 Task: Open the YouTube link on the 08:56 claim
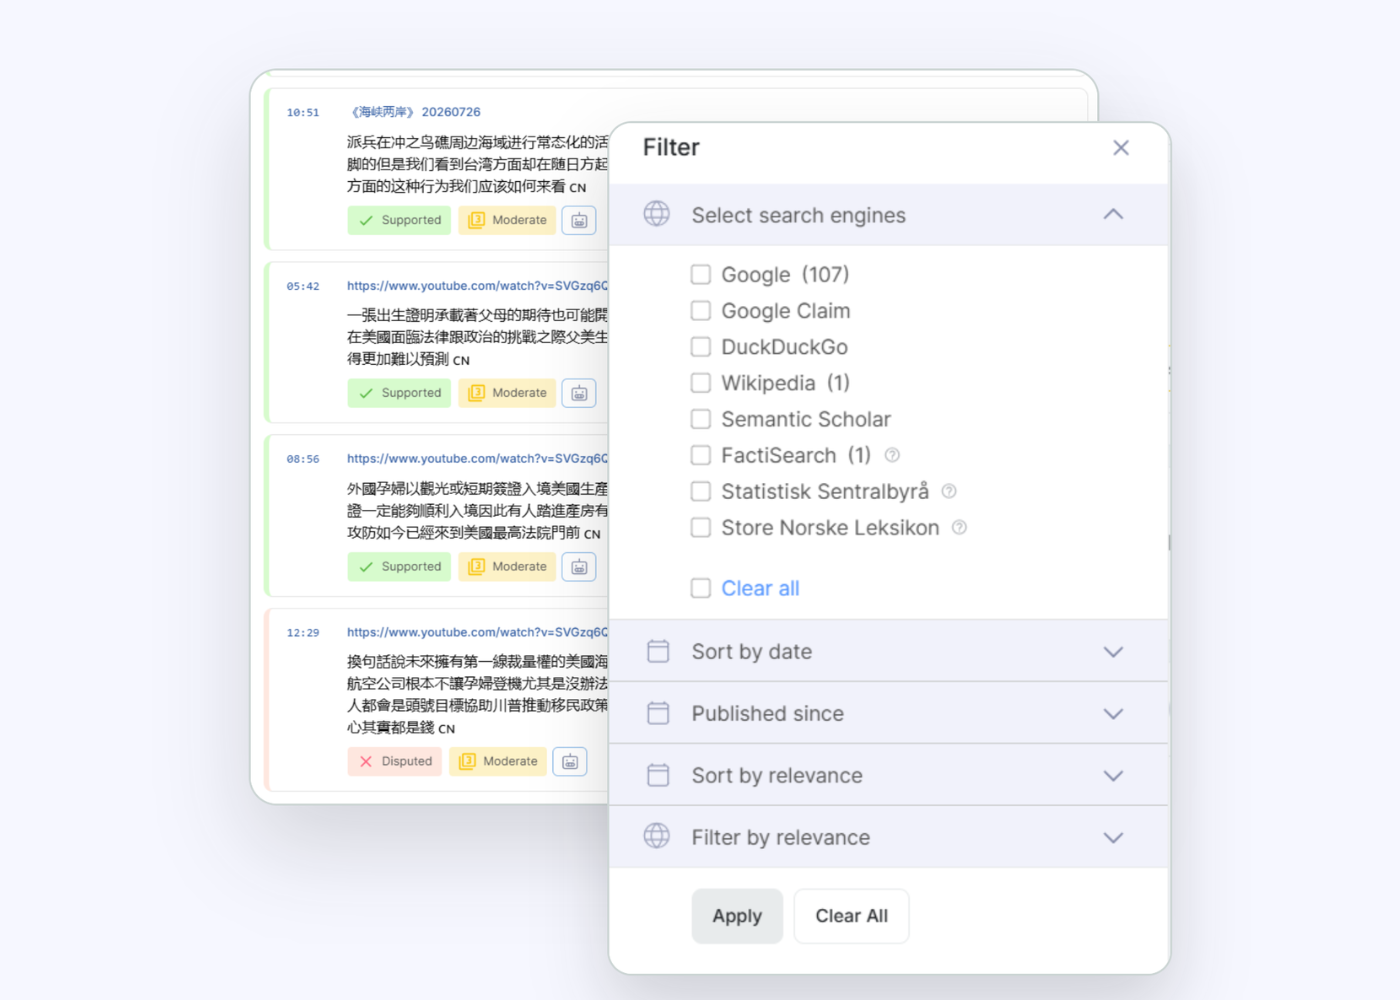pyautogui.click(x=477, y=459)
